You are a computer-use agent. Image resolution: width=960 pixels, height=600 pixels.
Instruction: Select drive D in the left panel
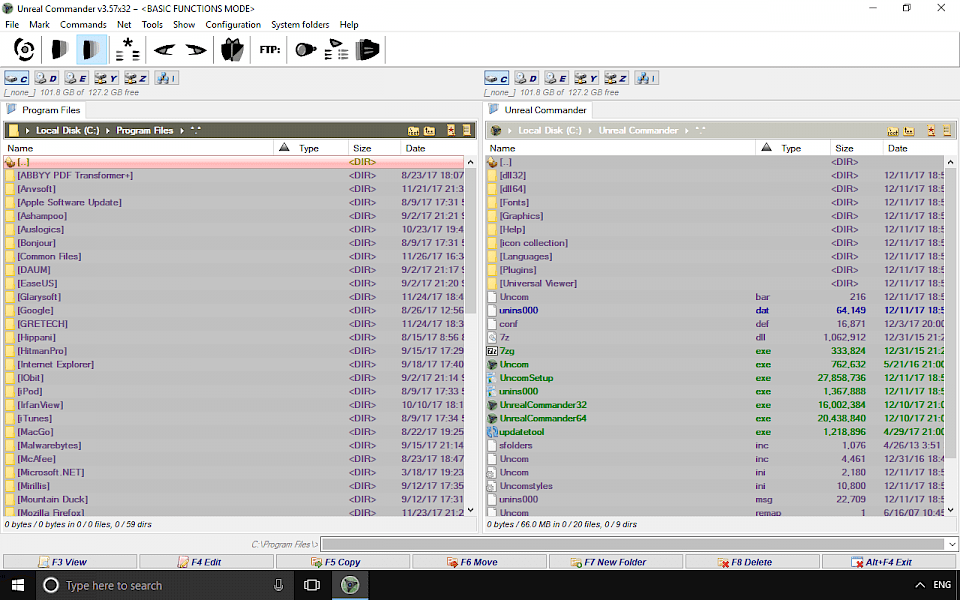(46, 78)
